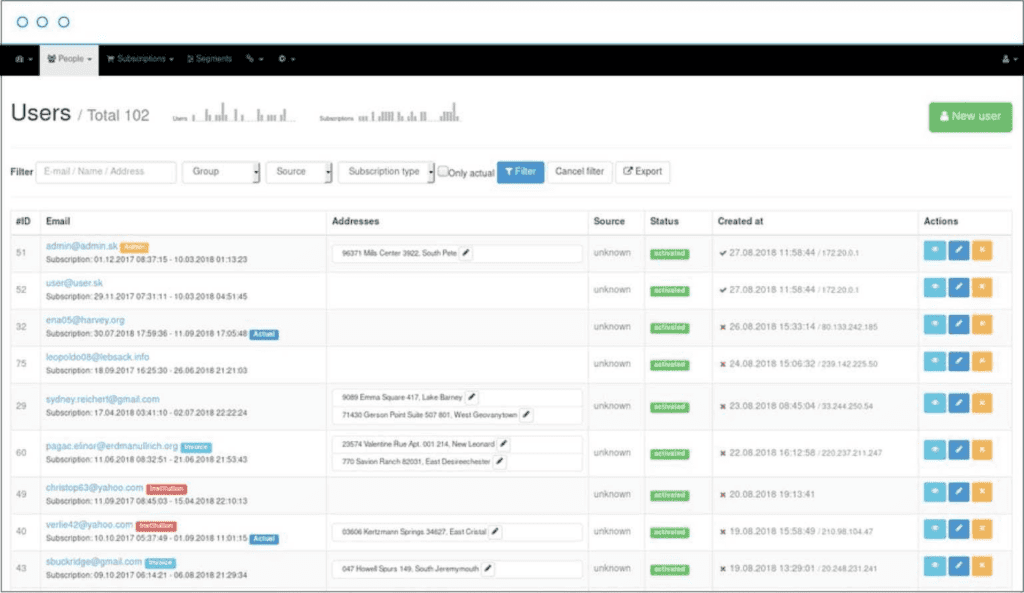Delete user leopoldo08@lebsack.info
Viewport: 1024px width, 593px height.
(982, 362)
